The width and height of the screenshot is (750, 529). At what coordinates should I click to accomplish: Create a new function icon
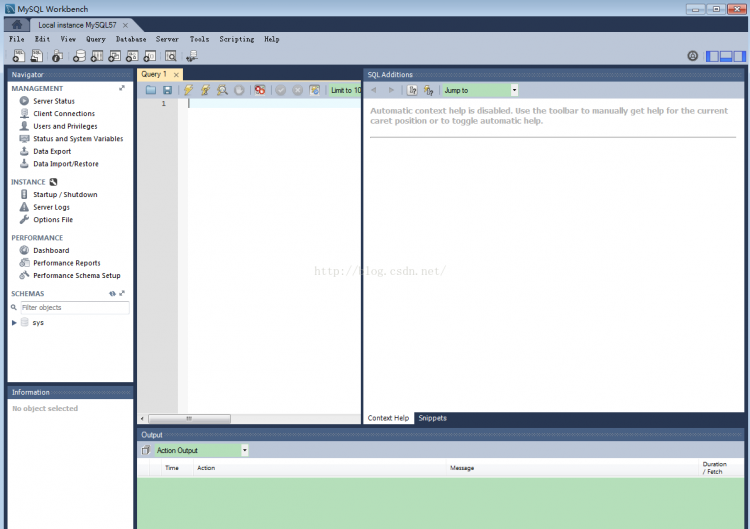[x=150, y=56]
